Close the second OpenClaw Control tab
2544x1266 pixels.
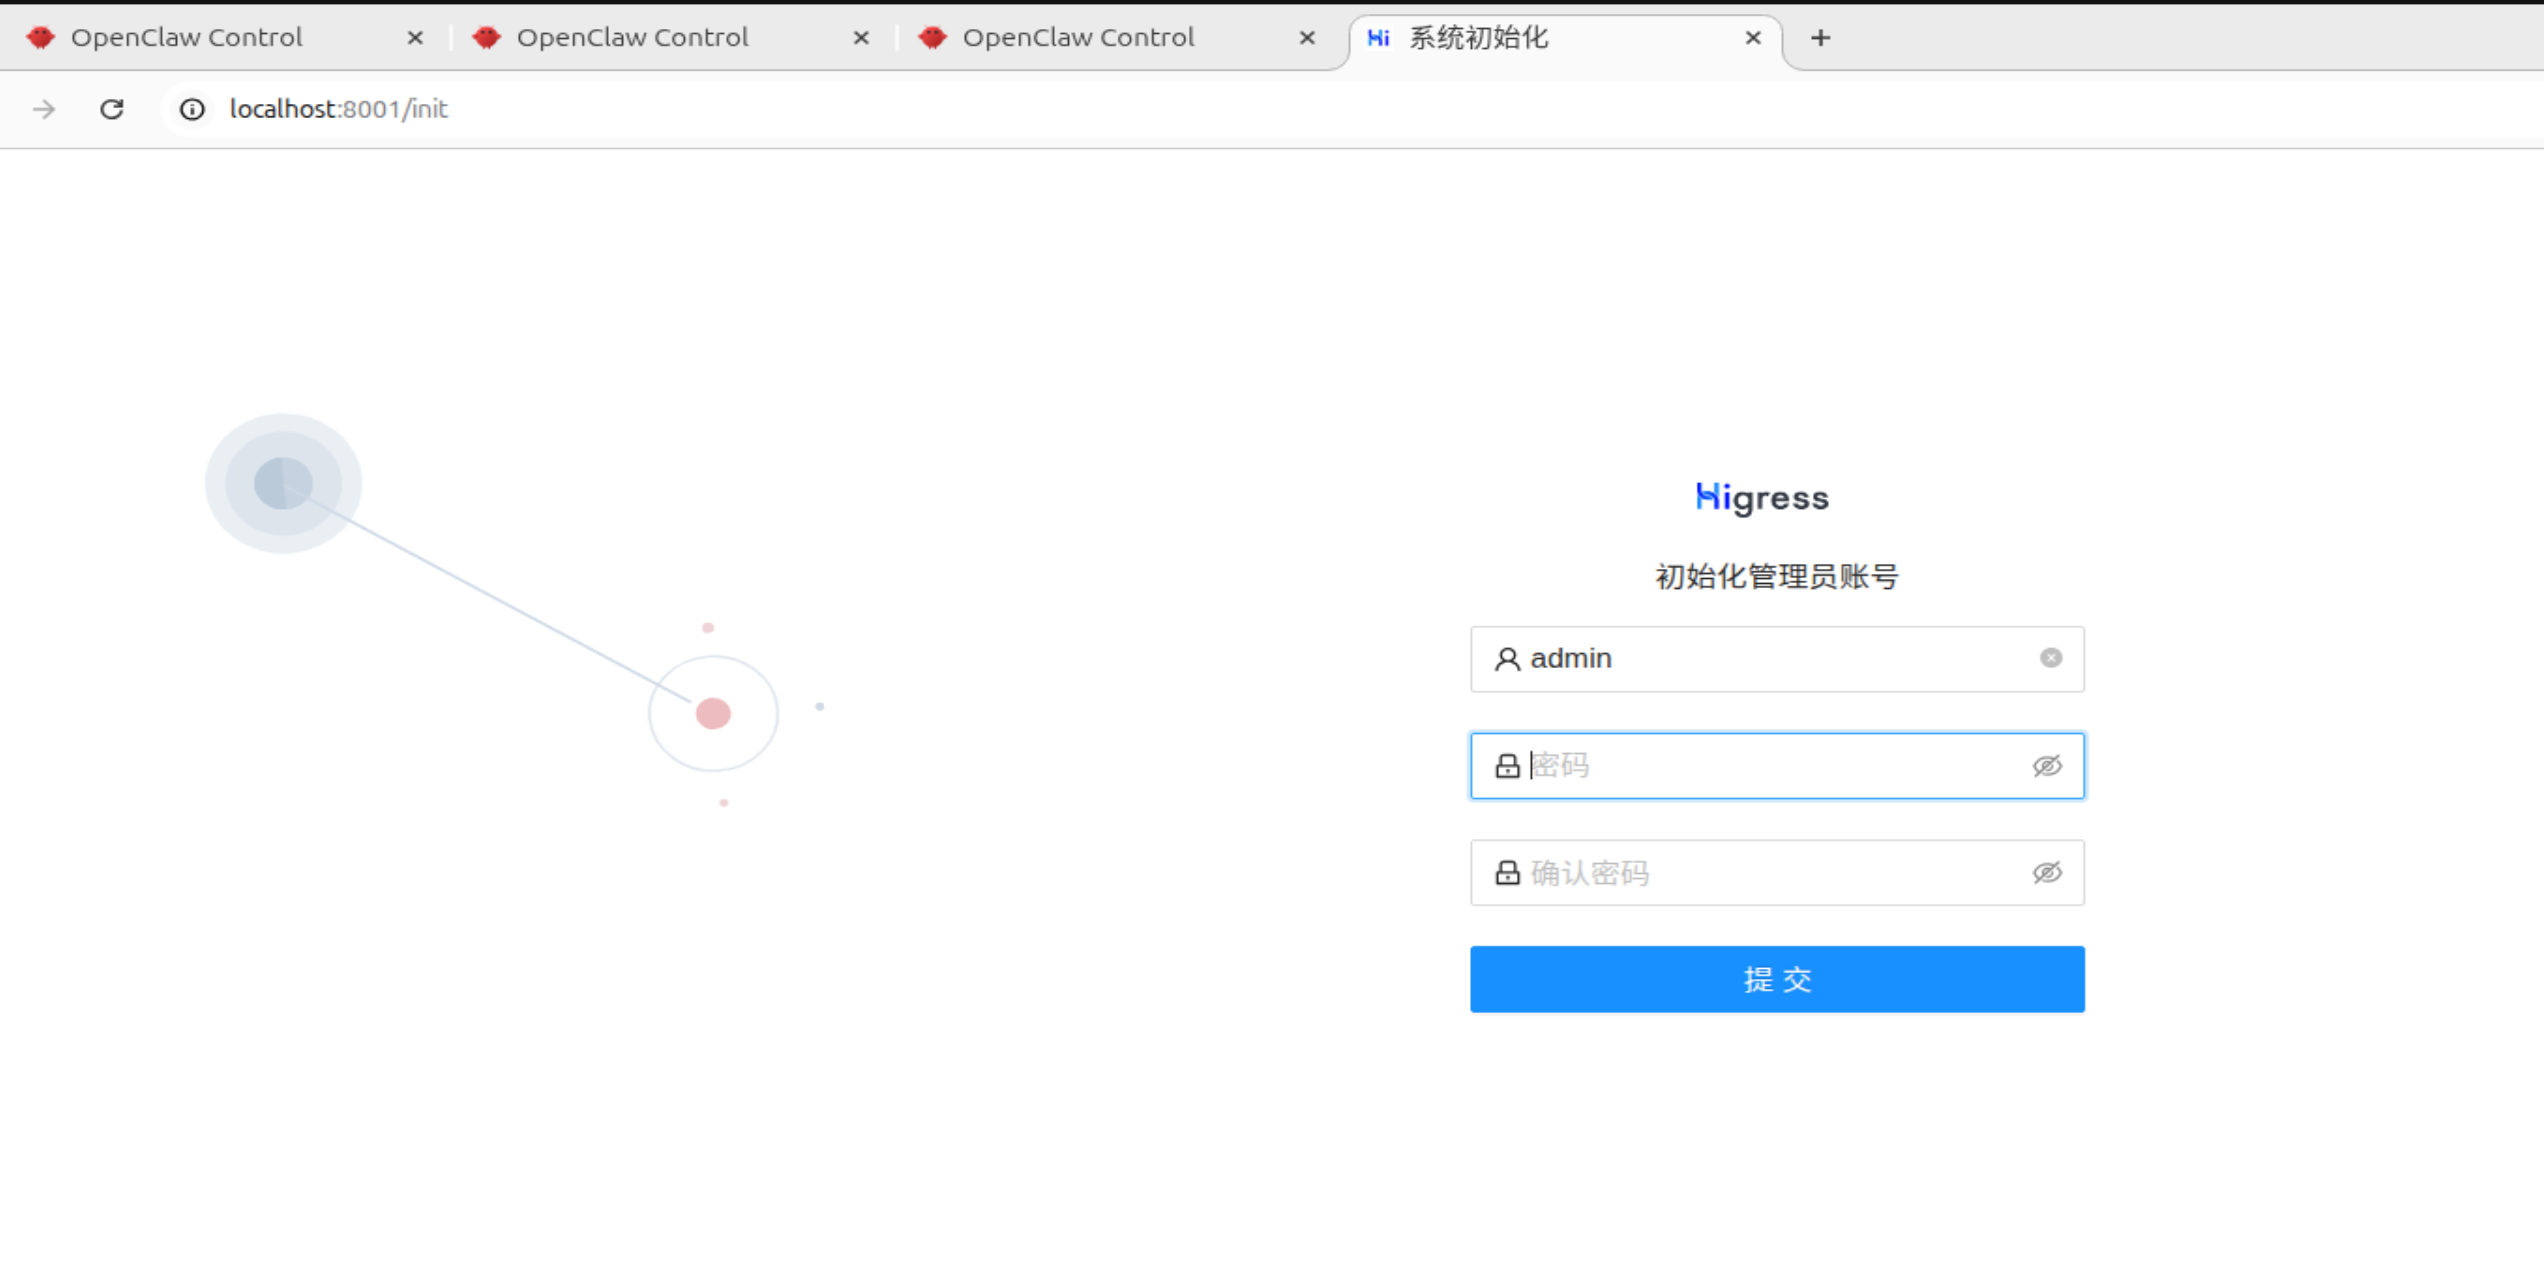[x=861, y=38]
